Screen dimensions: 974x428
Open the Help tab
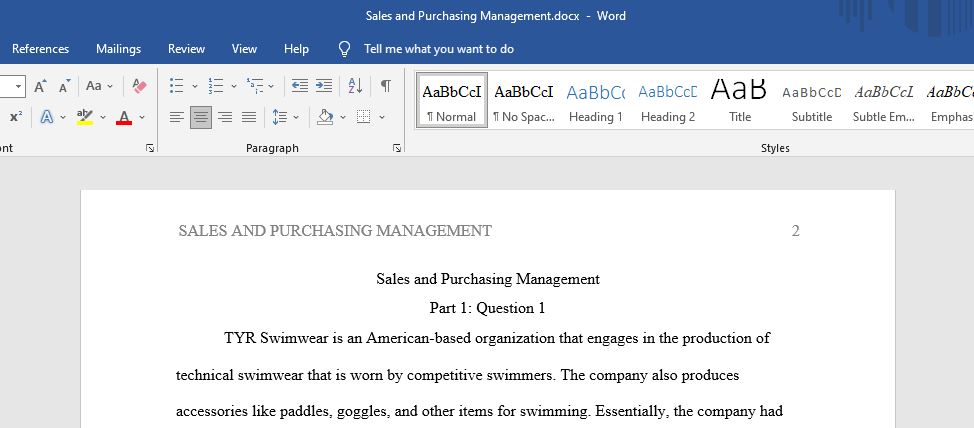296,48
